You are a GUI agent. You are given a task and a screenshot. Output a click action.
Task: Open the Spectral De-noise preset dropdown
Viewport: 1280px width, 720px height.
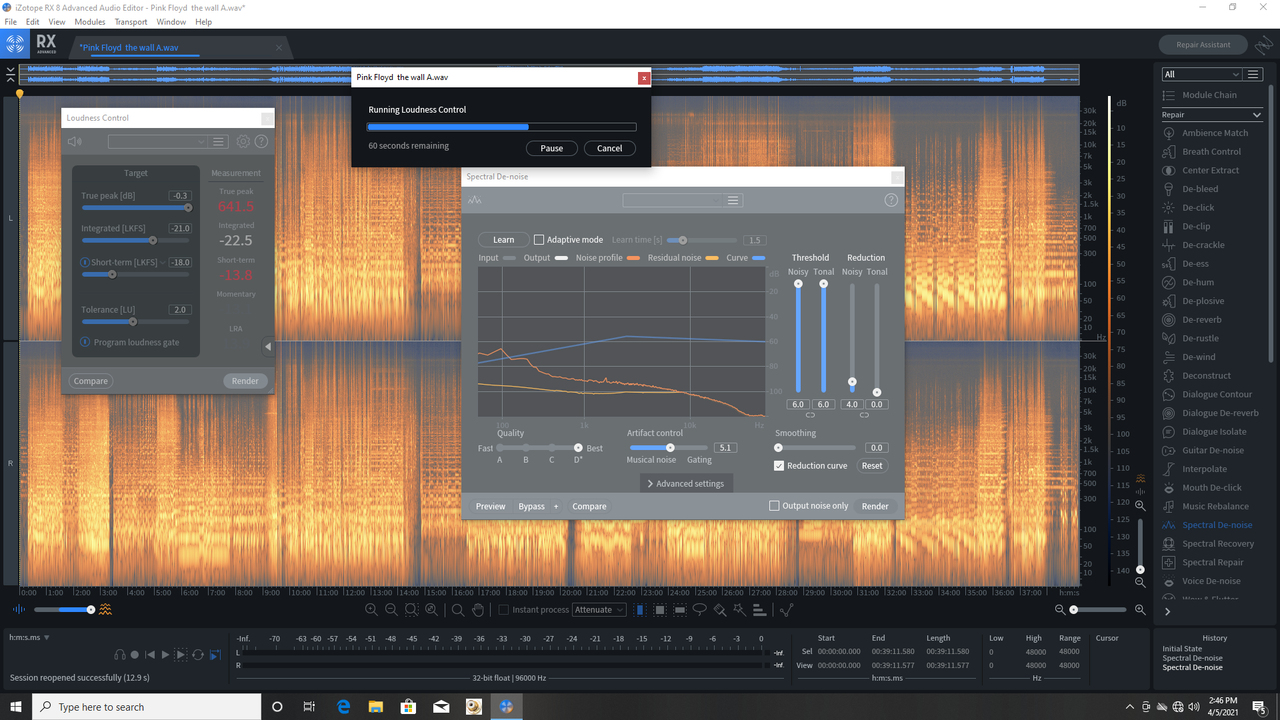coord(673,200)
